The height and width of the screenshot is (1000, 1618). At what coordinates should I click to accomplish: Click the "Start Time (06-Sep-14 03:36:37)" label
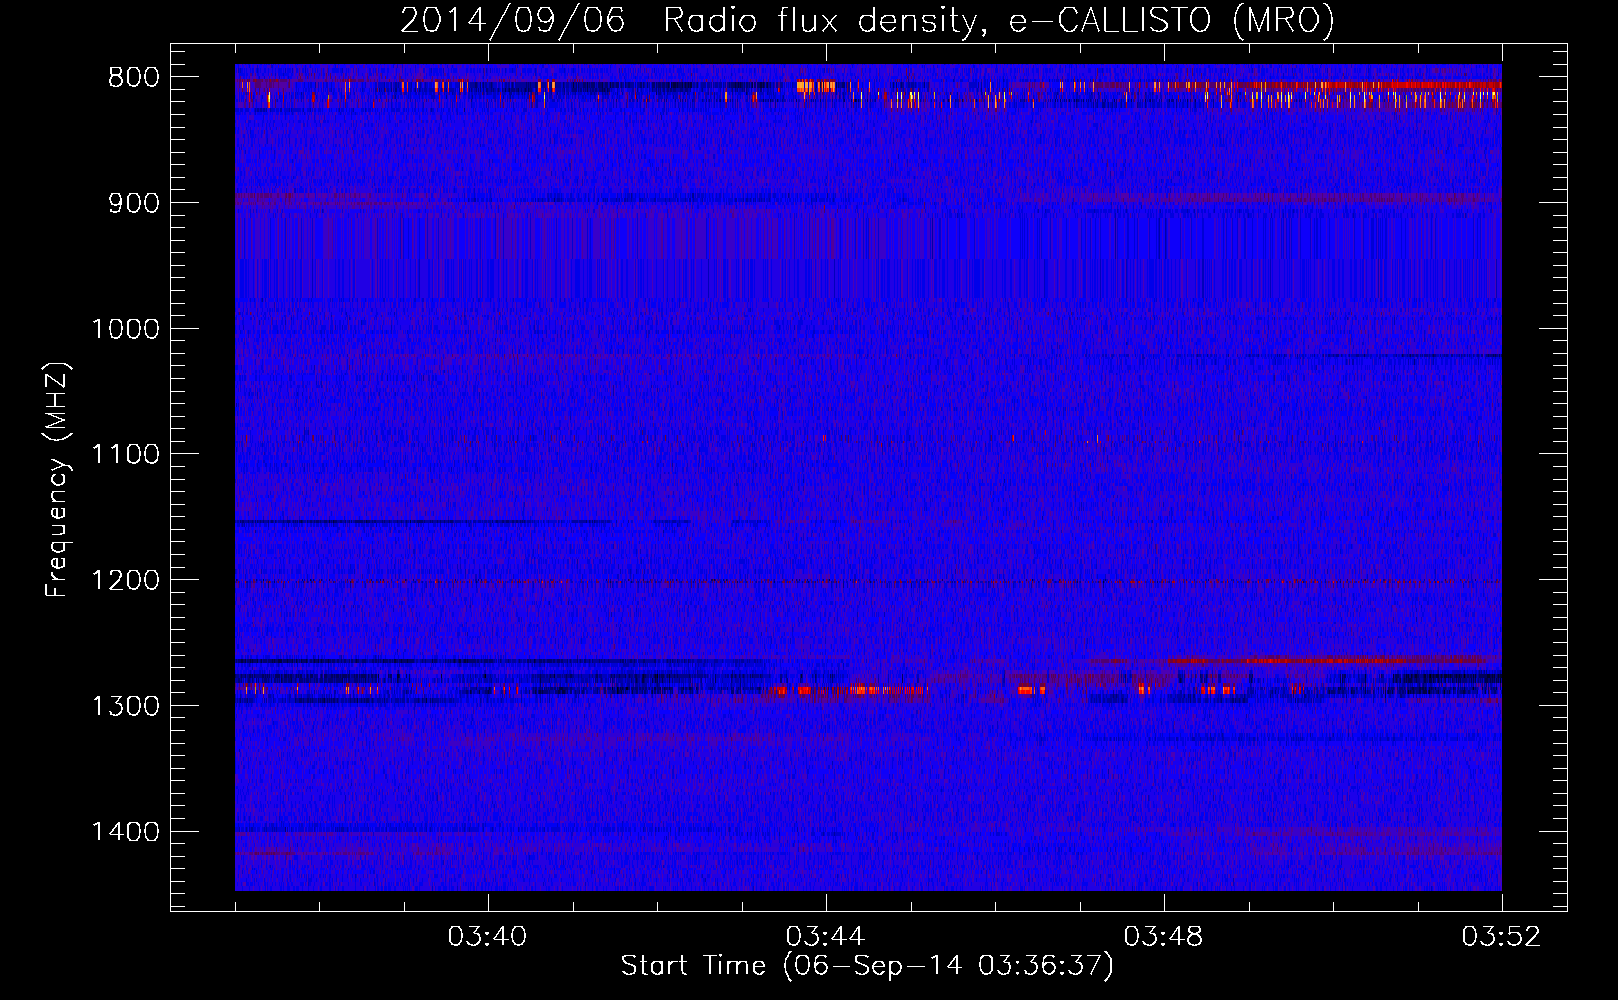(867, 966)
